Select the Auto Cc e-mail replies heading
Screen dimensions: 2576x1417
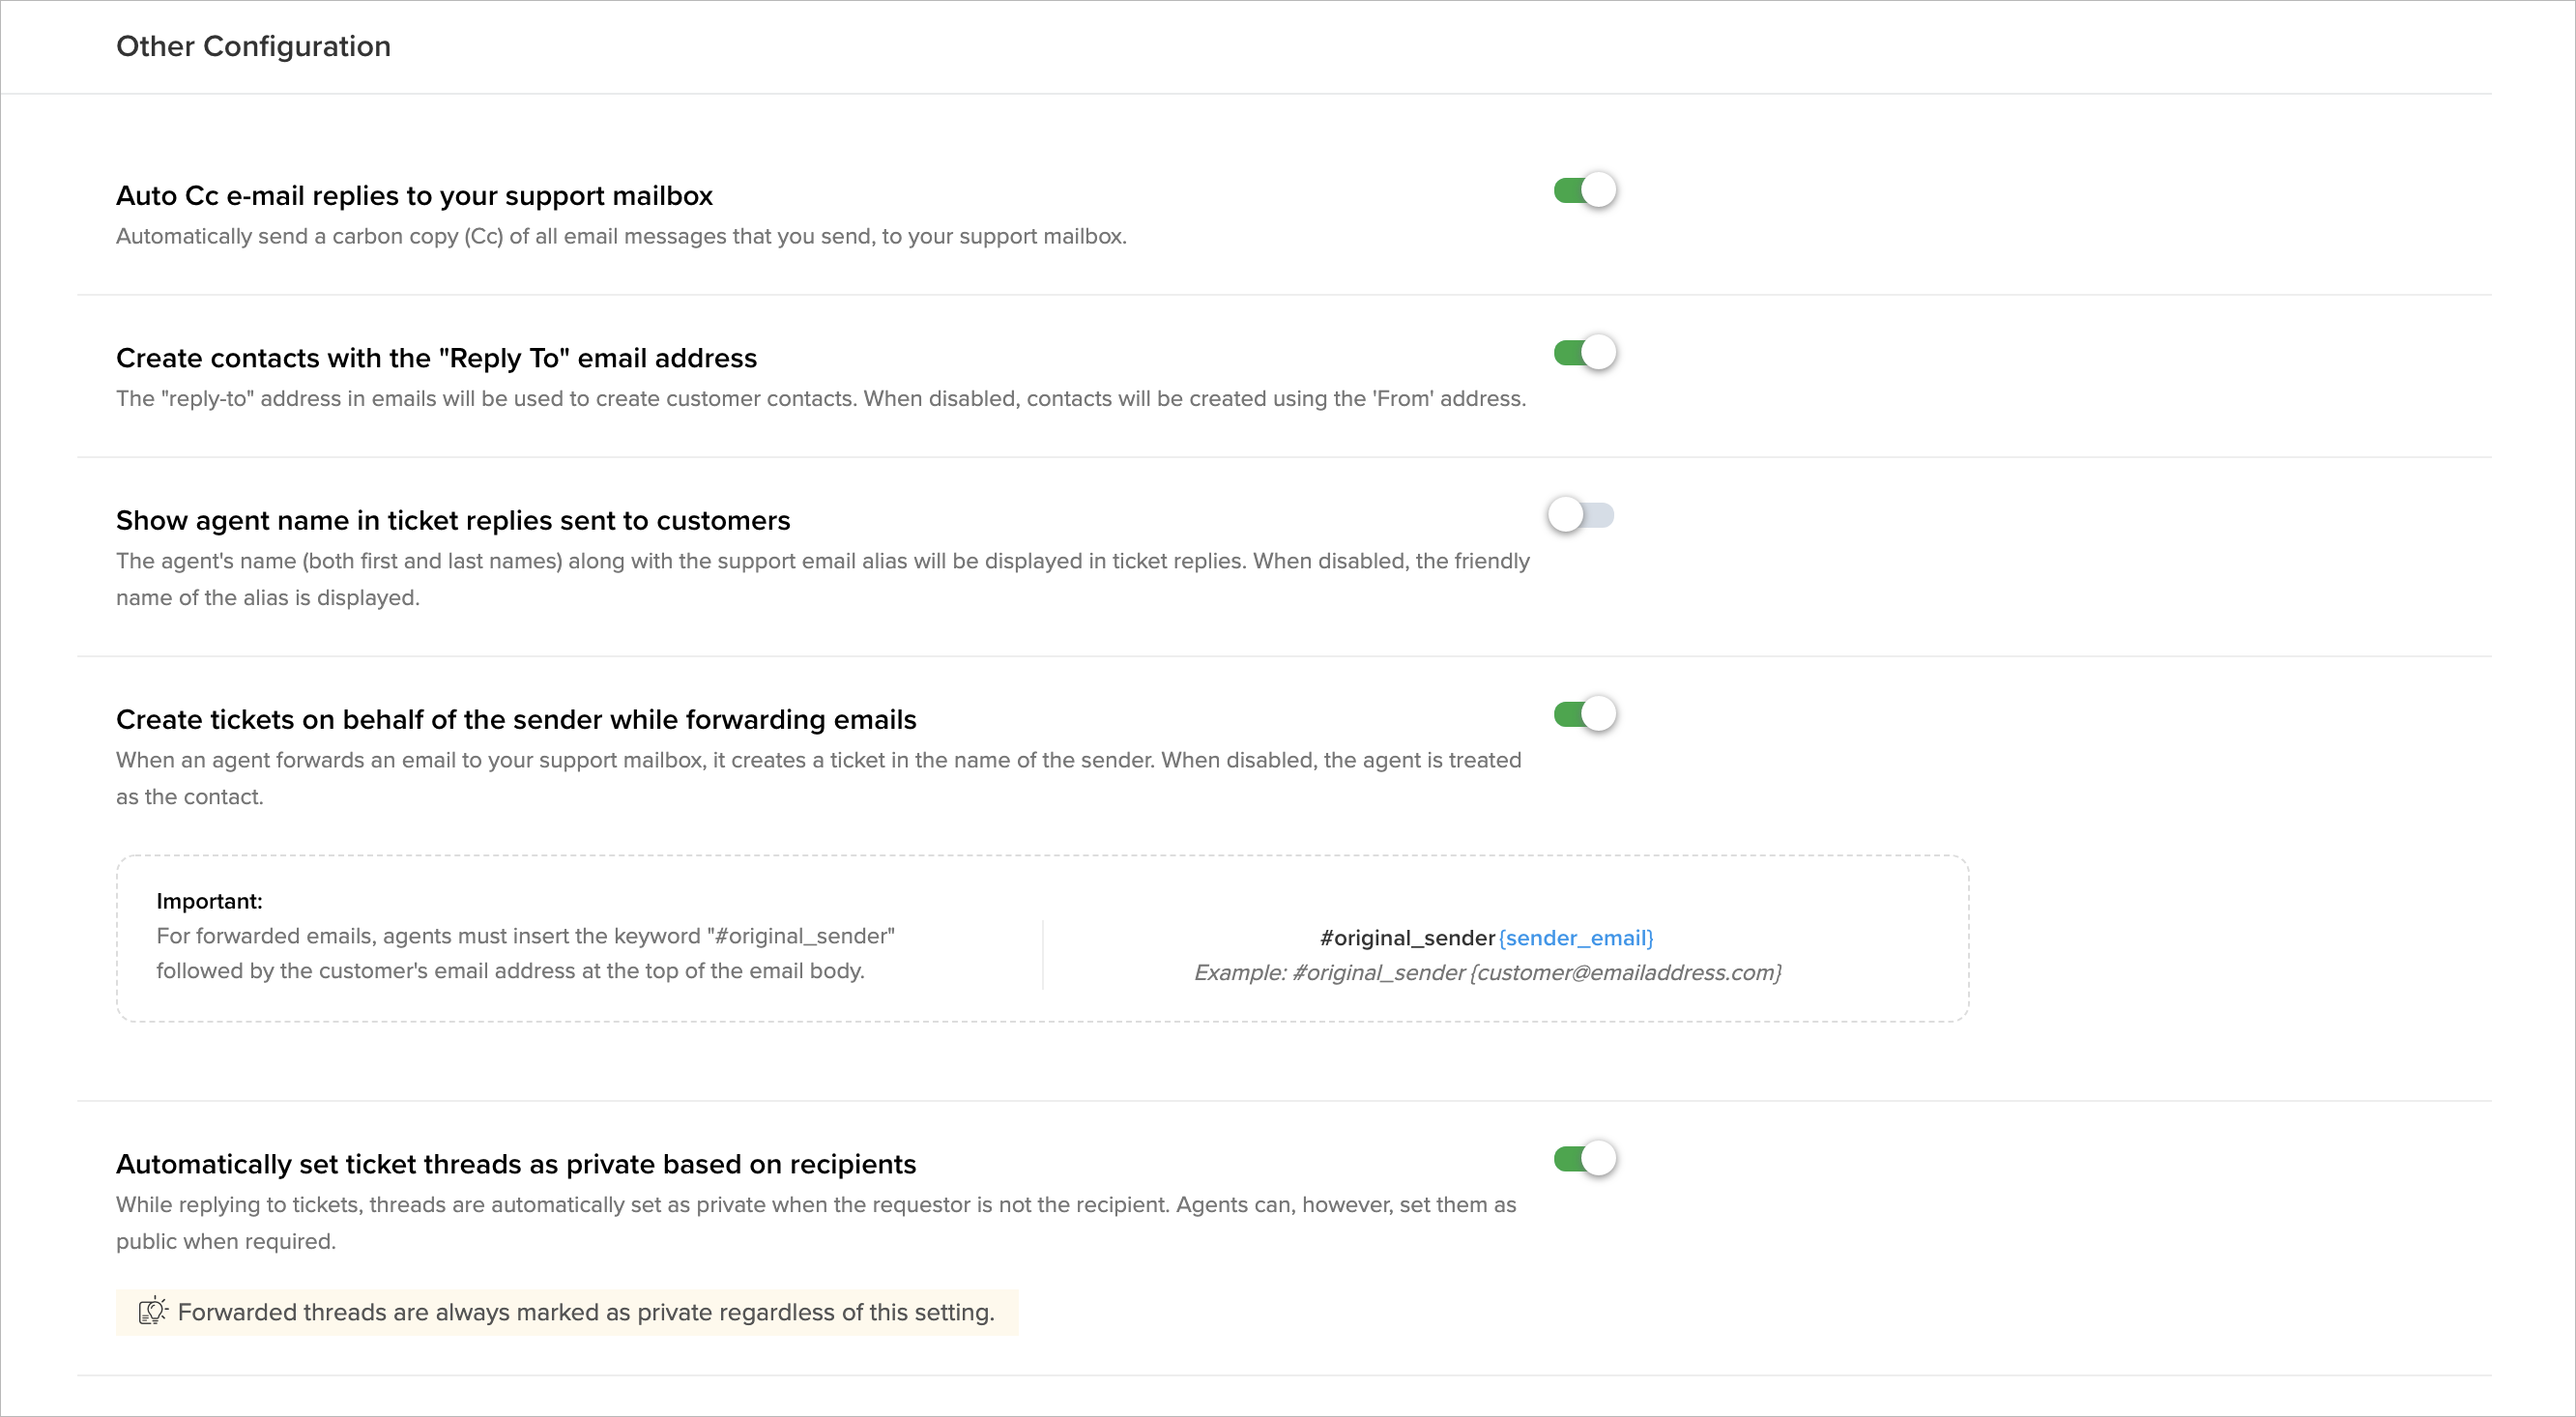click(414, 196)
